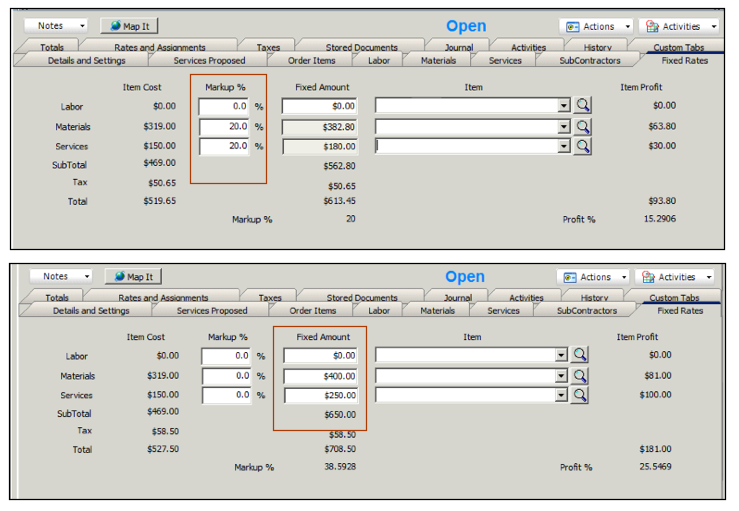Click the Fixed Amount field showing $400.00
The width and height of the screenshot is (739, 511).
(319, 376)
